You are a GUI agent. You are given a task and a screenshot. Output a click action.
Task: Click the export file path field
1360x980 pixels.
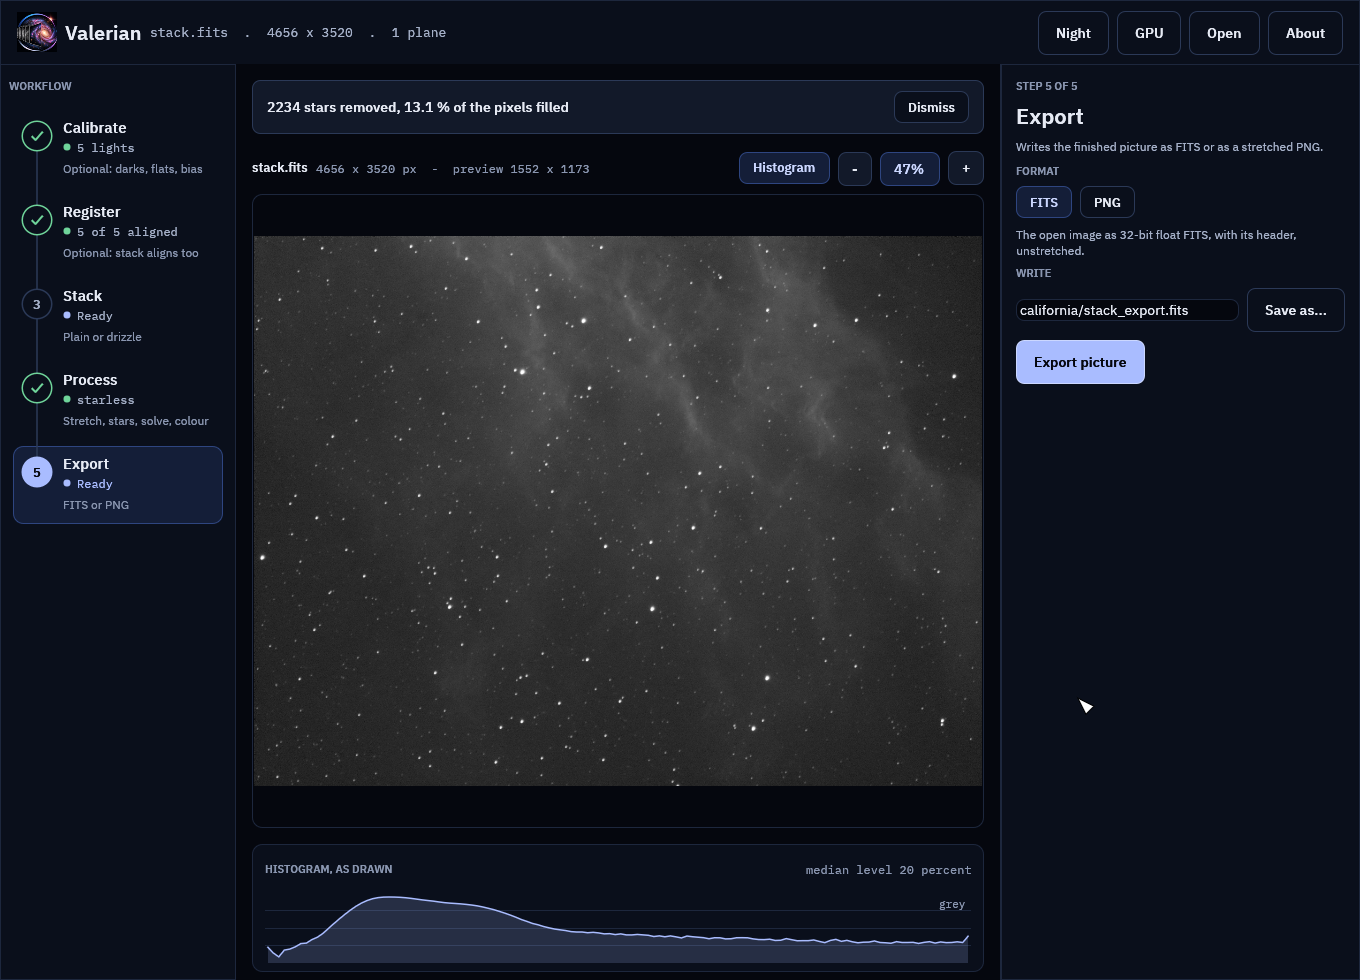tap(1127, 310)
